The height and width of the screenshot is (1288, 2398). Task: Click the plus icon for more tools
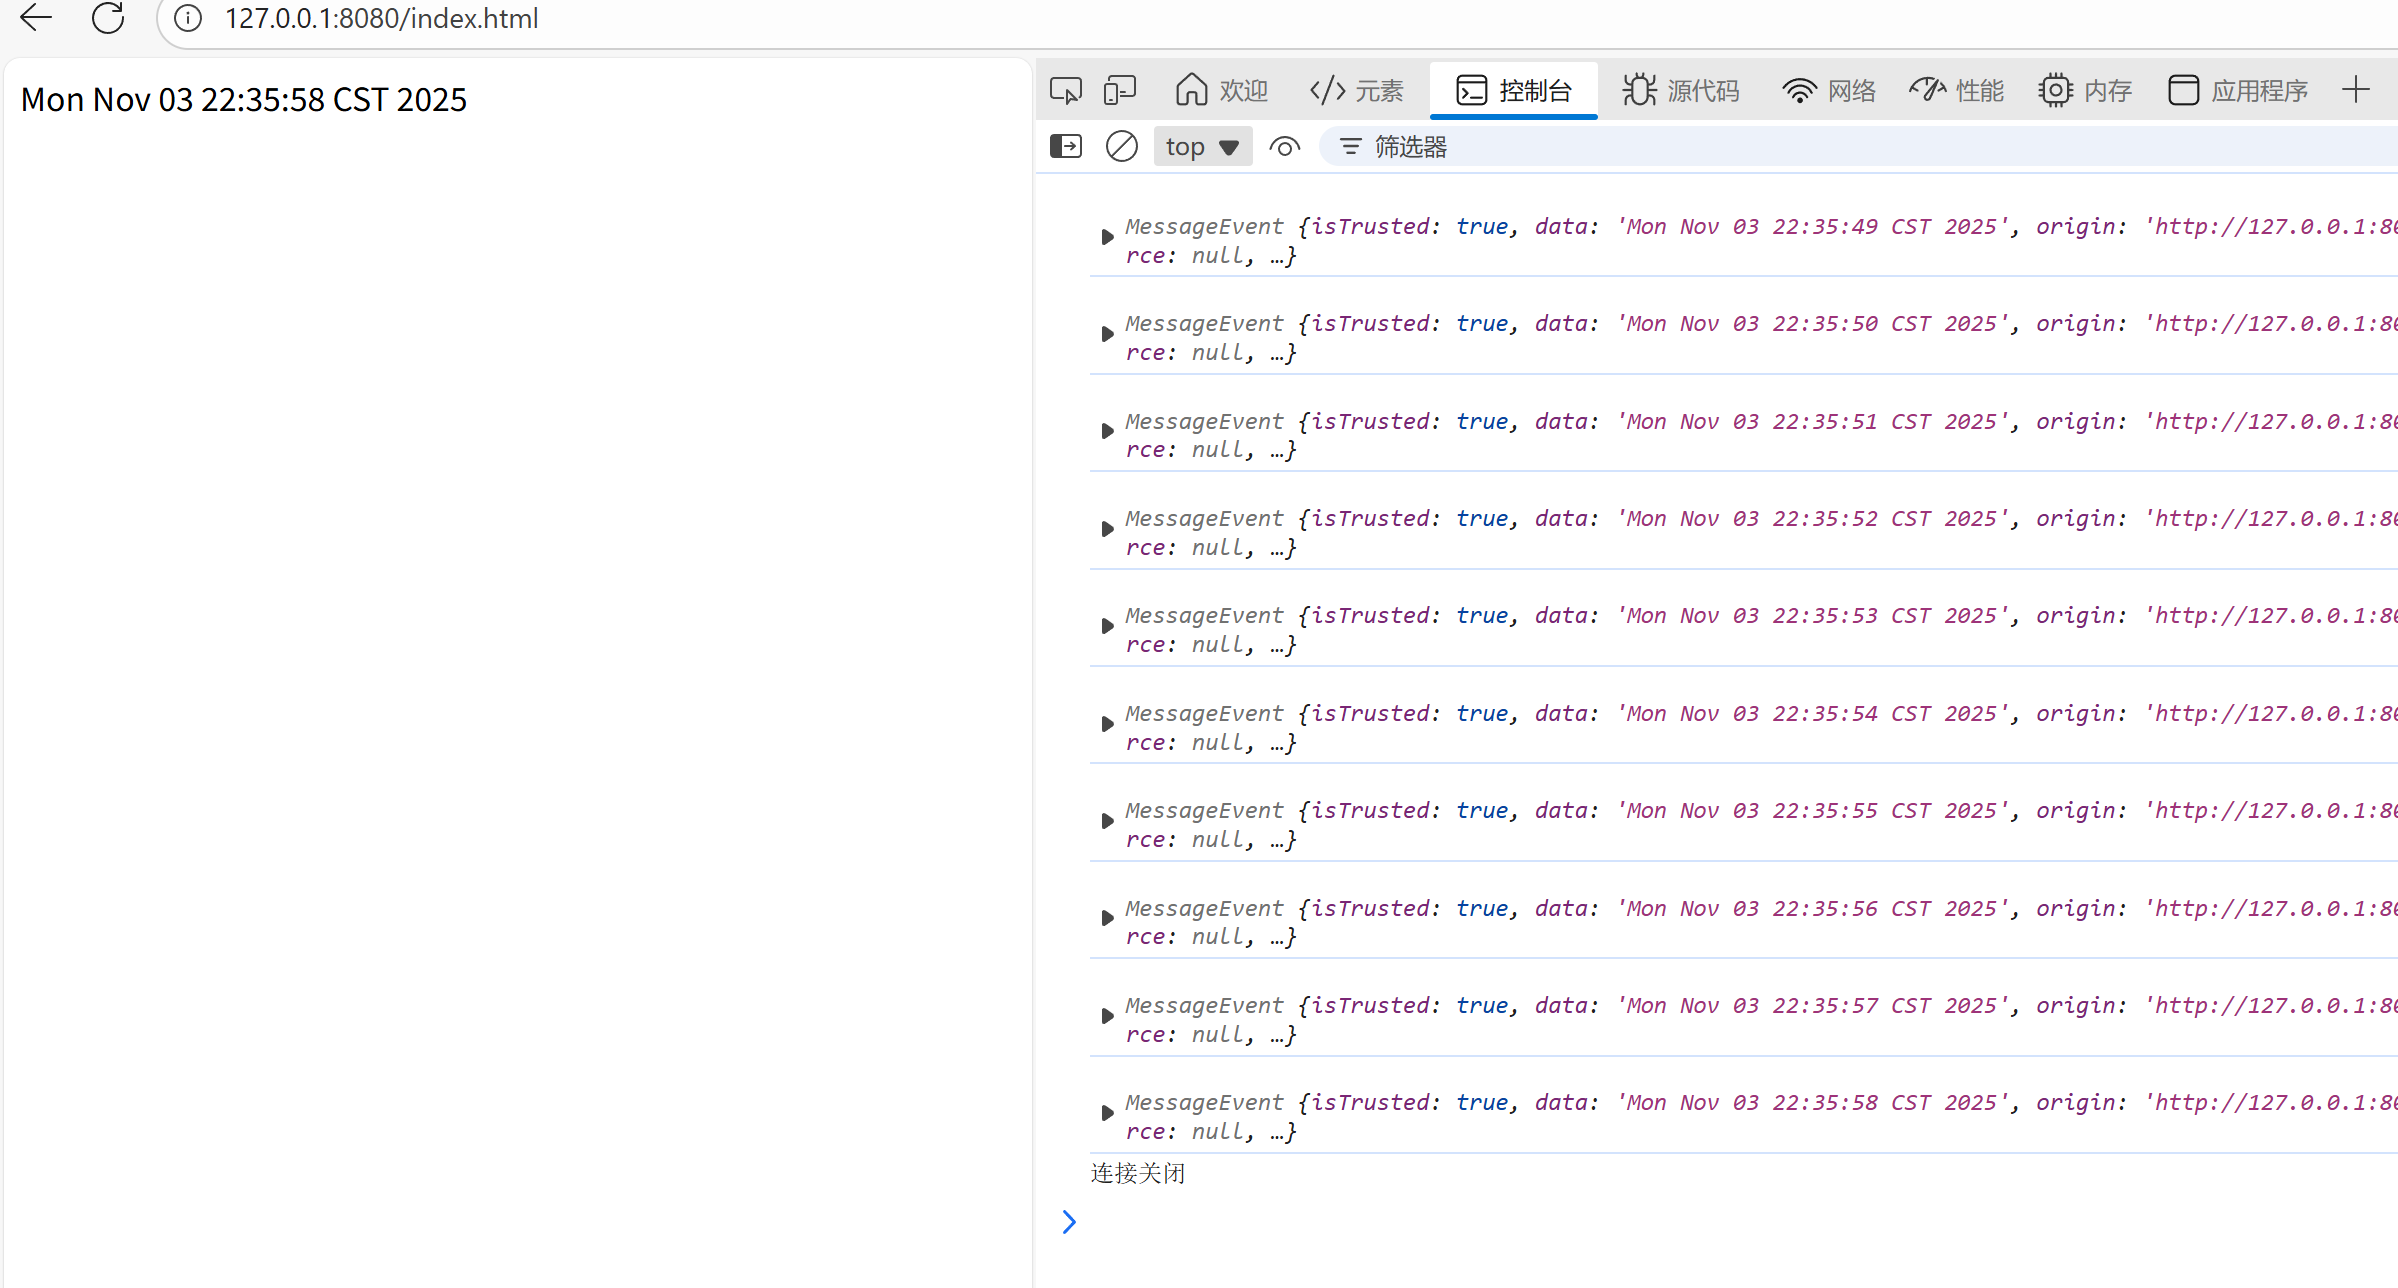2355,90
